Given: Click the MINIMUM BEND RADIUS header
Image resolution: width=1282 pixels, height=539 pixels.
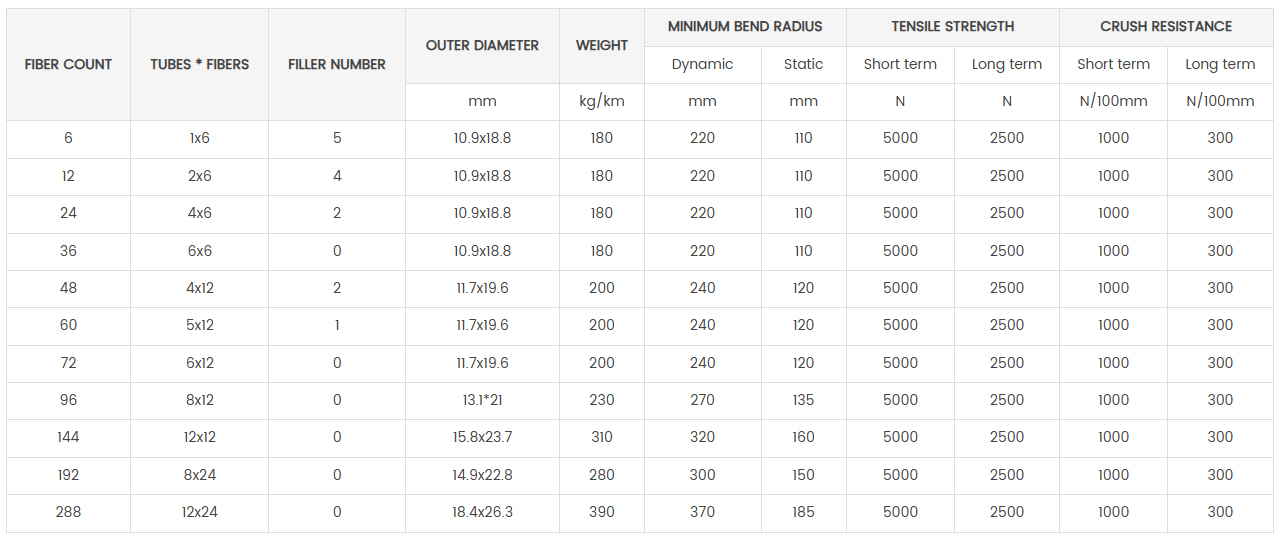Looking at the screenshot, I should [745, 27].
